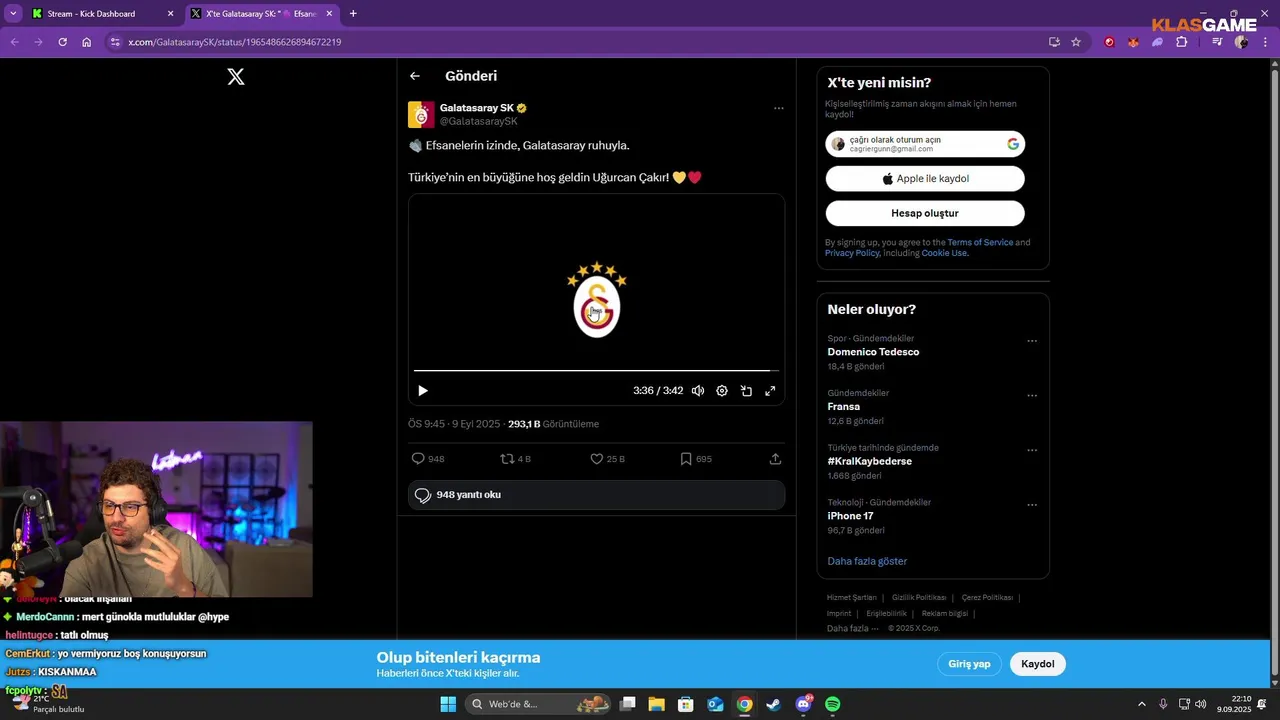1280x720 pixels.
Task: Open Discord from taskbar
Action: pos(803,704)
